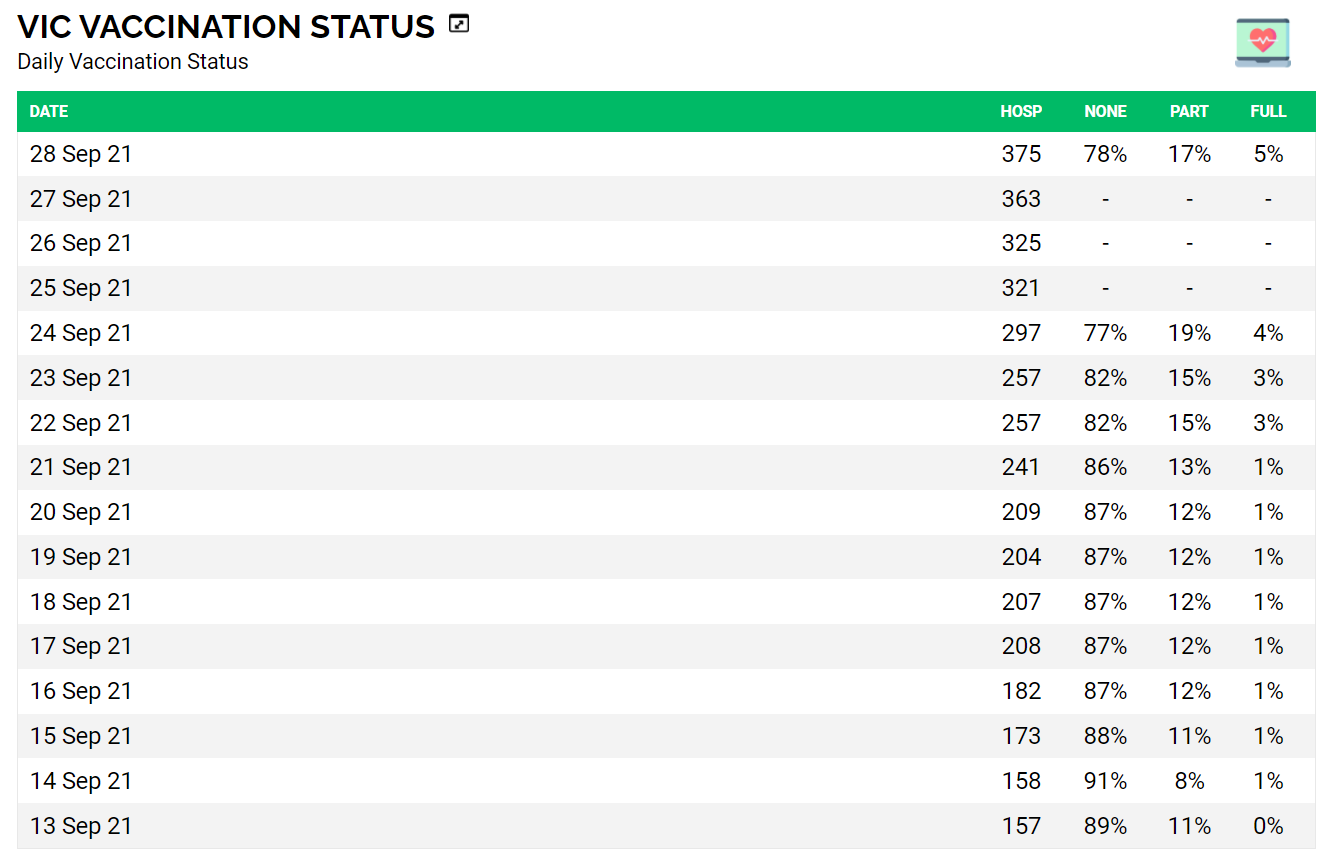Select the 28 Sep 21 row date
Image resolution: width=1324 pixels, height=859 pixels.
81,154
